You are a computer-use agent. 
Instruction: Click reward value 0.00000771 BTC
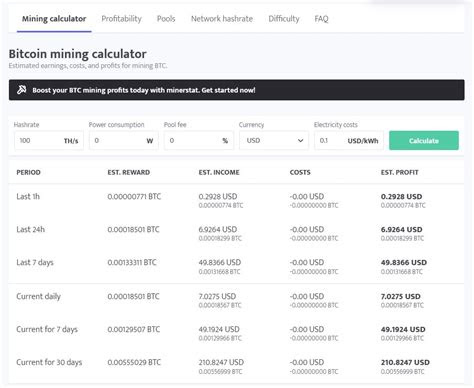134,196
